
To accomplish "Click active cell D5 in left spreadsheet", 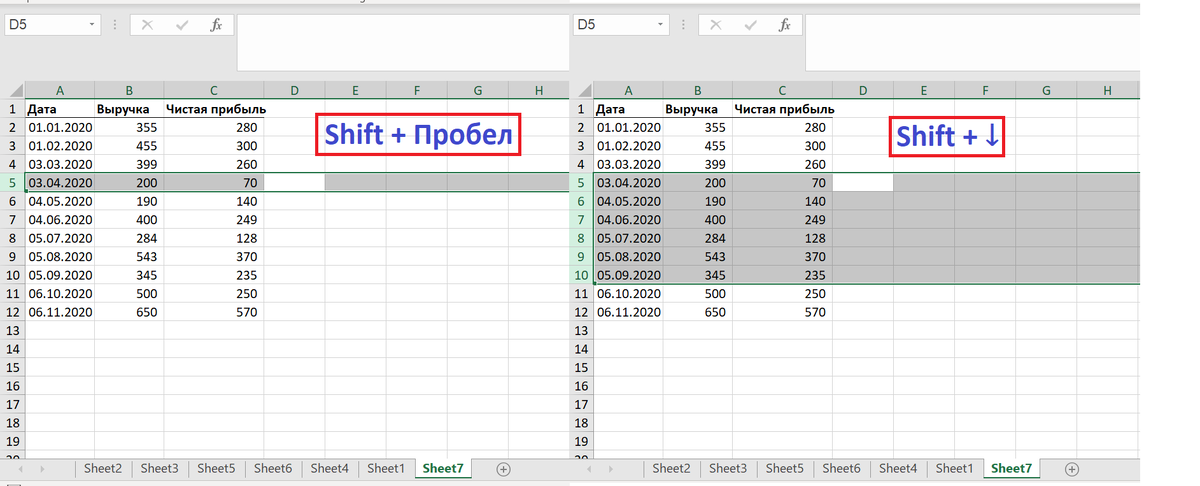I will 294,182.
